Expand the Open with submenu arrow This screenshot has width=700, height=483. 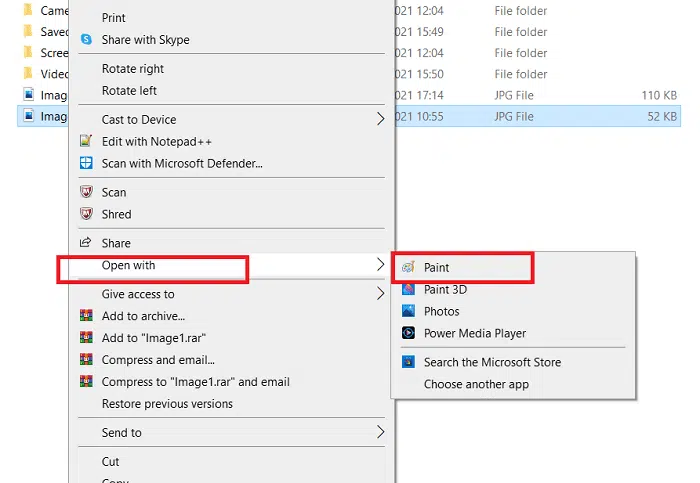point(380,264)
